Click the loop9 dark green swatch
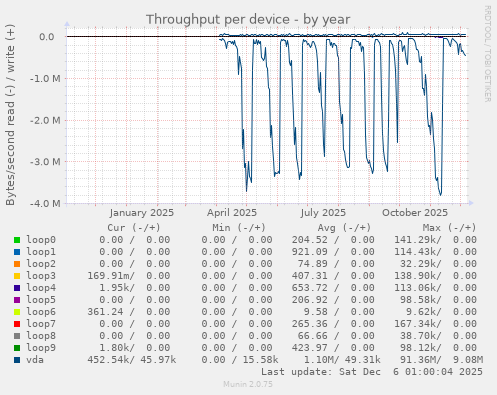The height and width of the screenshot is (395, 497). [17, 348]
